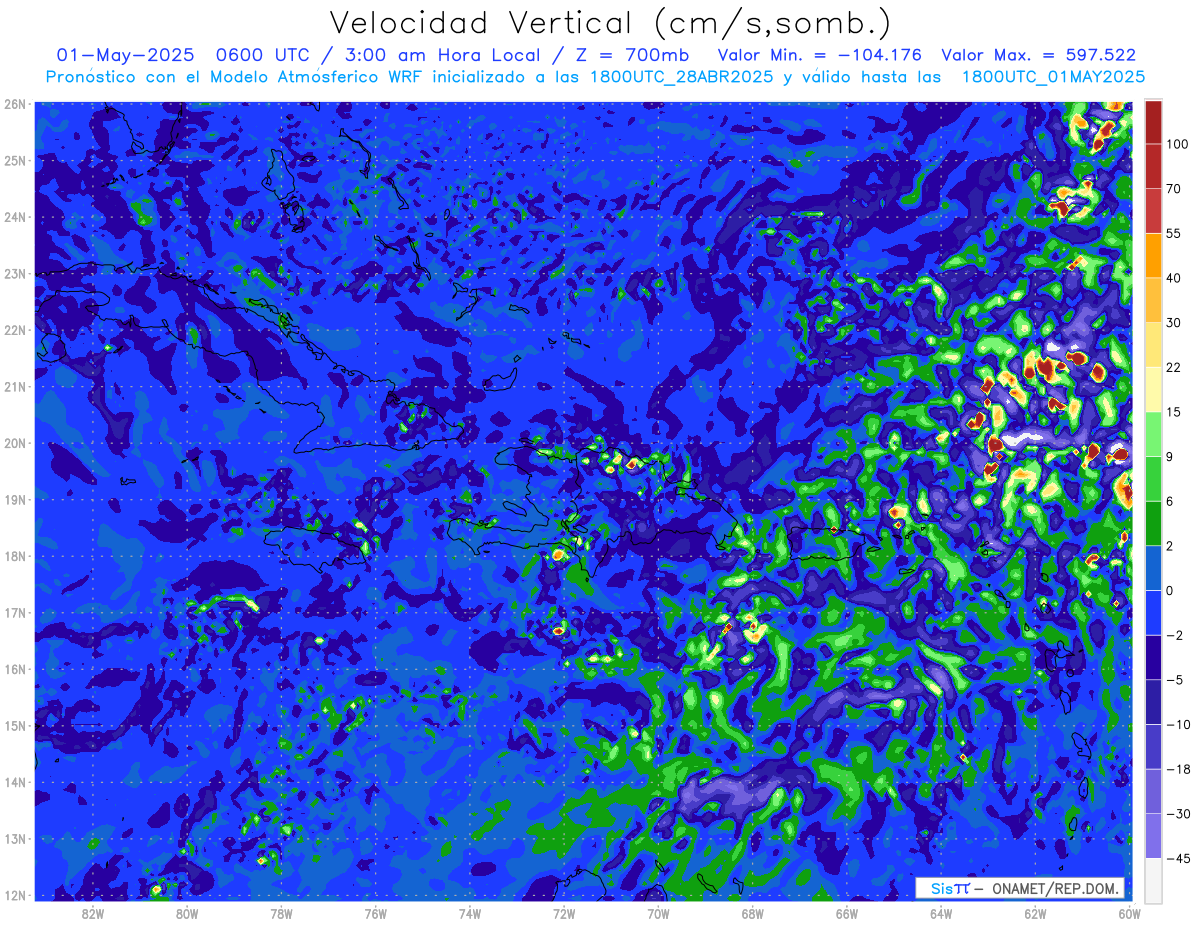Click the "0600 UTC" time text
Image resolution: width=1200 pixels, height=927 pixels.
tap(266, 55)
